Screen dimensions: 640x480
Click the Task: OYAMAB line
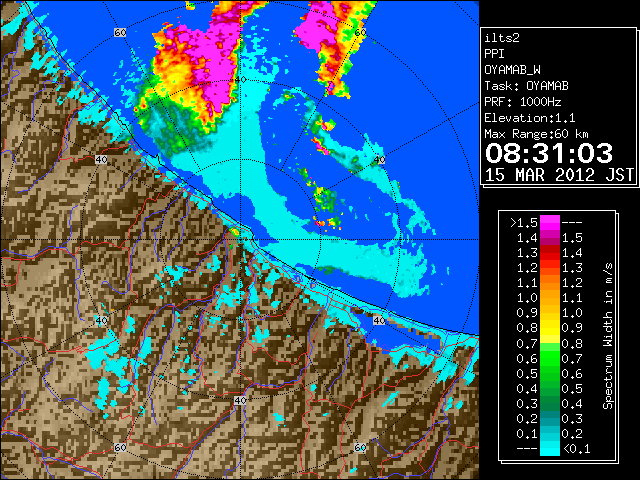pos(526,86)
